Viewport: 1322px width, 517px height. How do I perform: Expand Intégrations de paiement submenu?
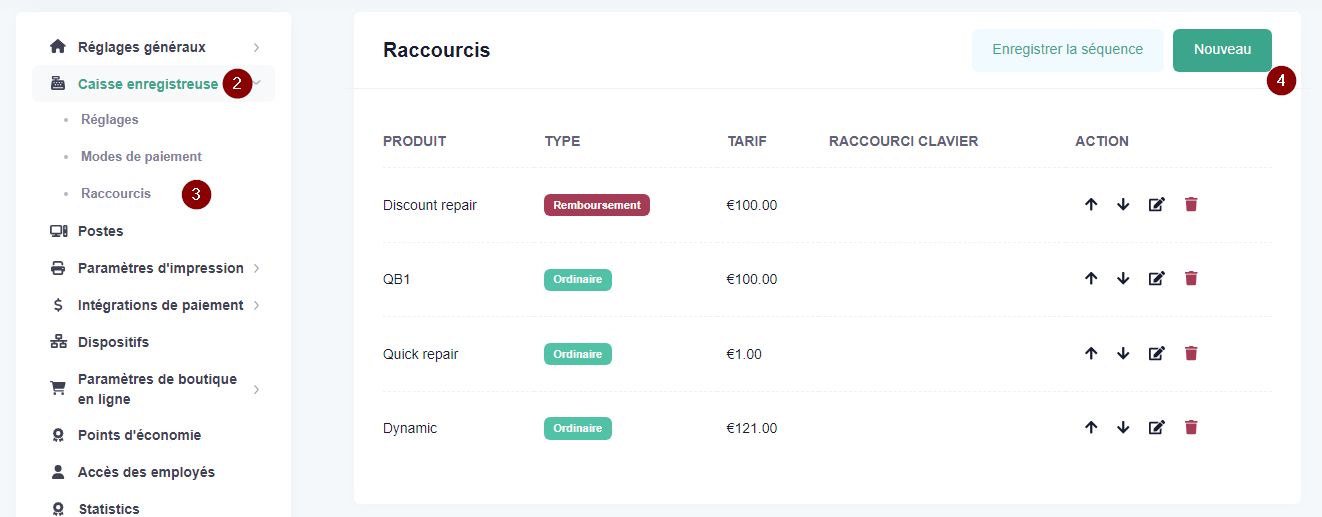point(256,305)
